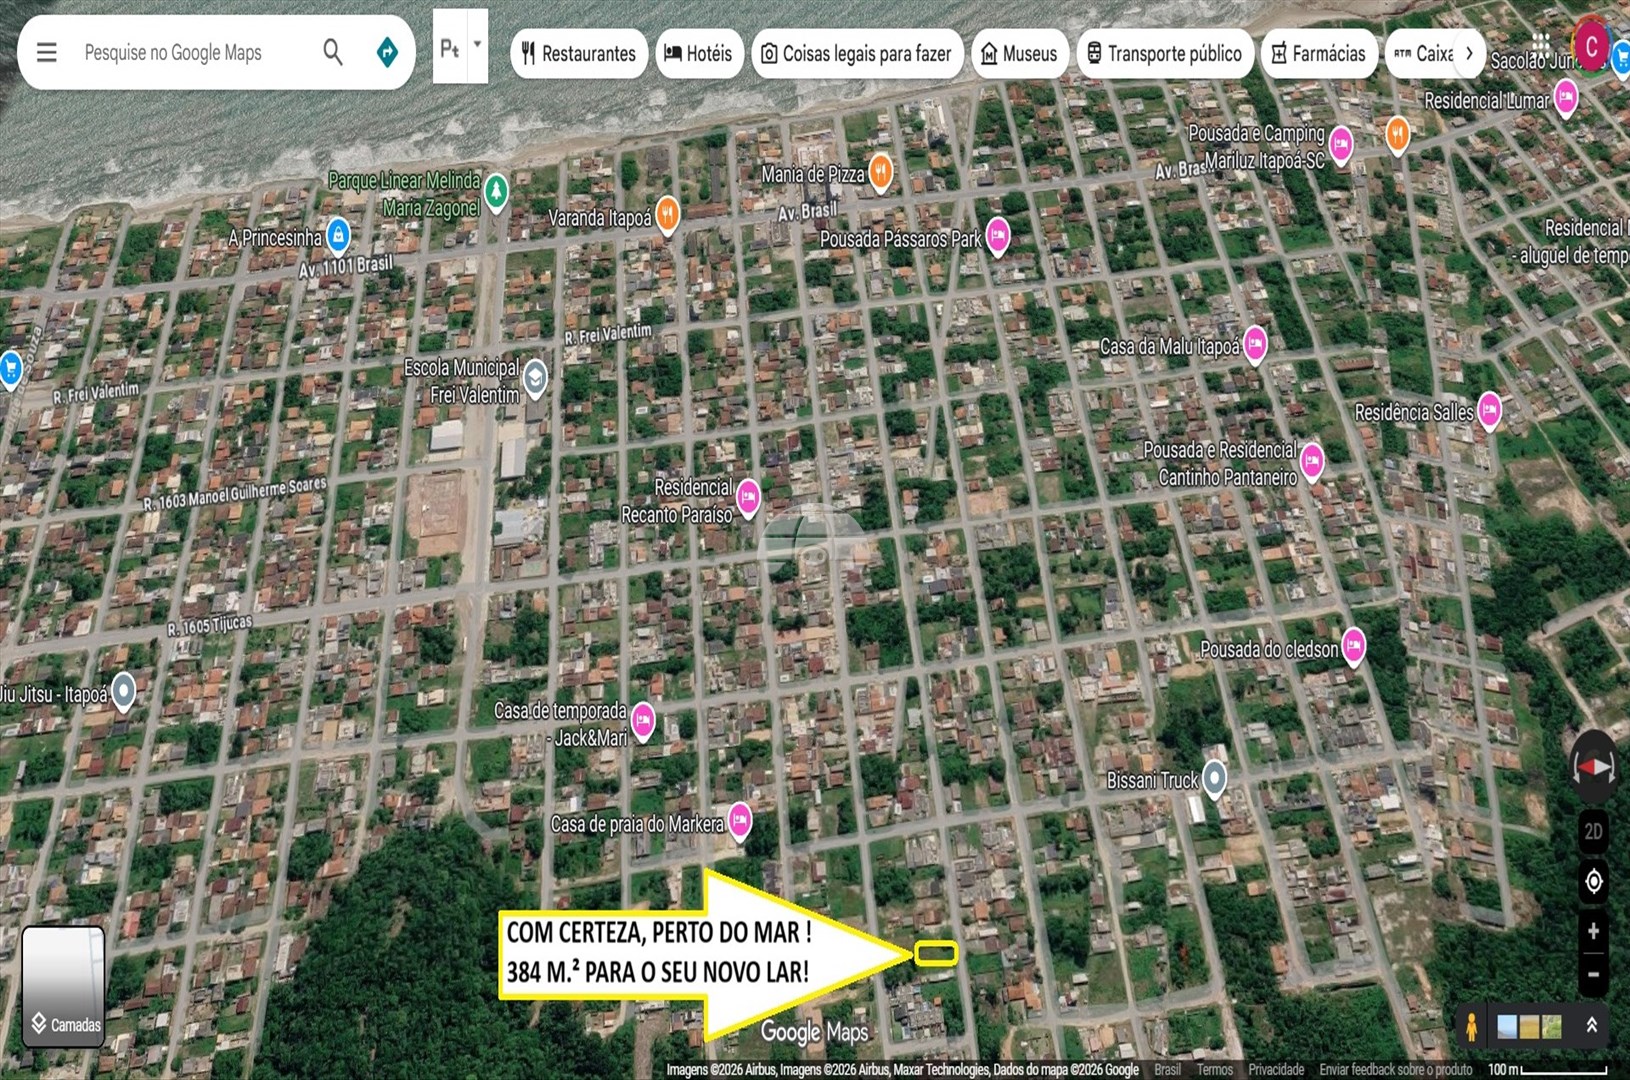Viewport: 1630px width, 1080px height.
Task: Select the Transporte público filter chip
Action: pos(1165,53)
